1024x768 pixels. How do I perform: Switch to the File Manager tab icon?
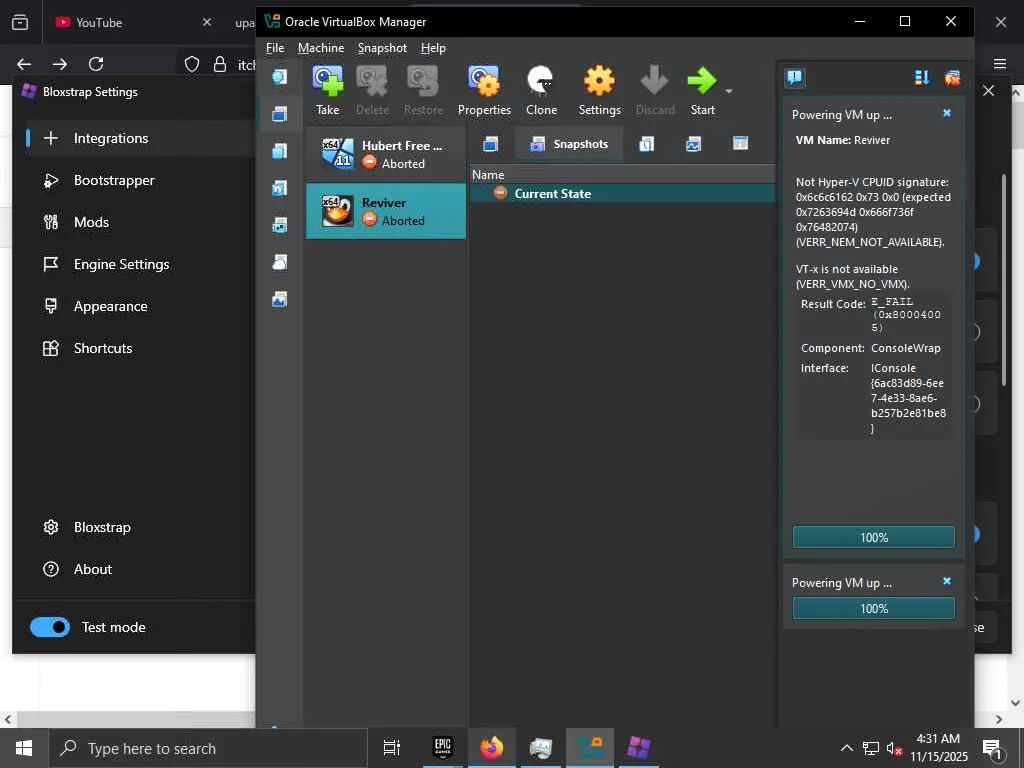point(741,144)
